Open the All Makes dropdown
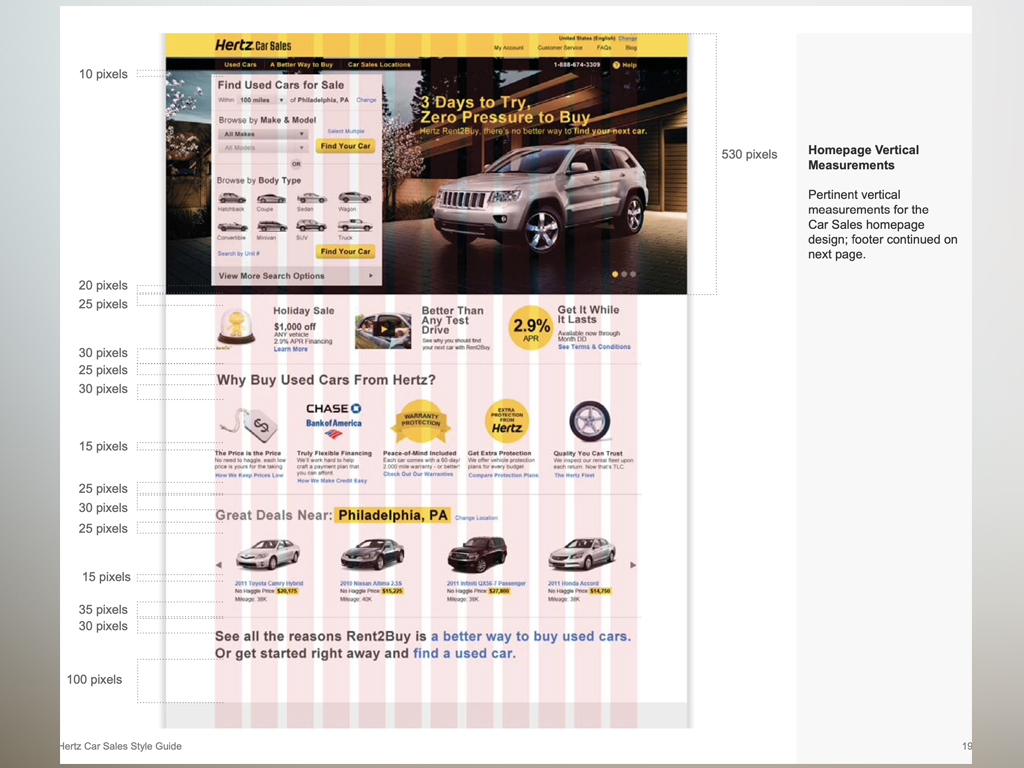1024x768 pixels. [264, 133]
